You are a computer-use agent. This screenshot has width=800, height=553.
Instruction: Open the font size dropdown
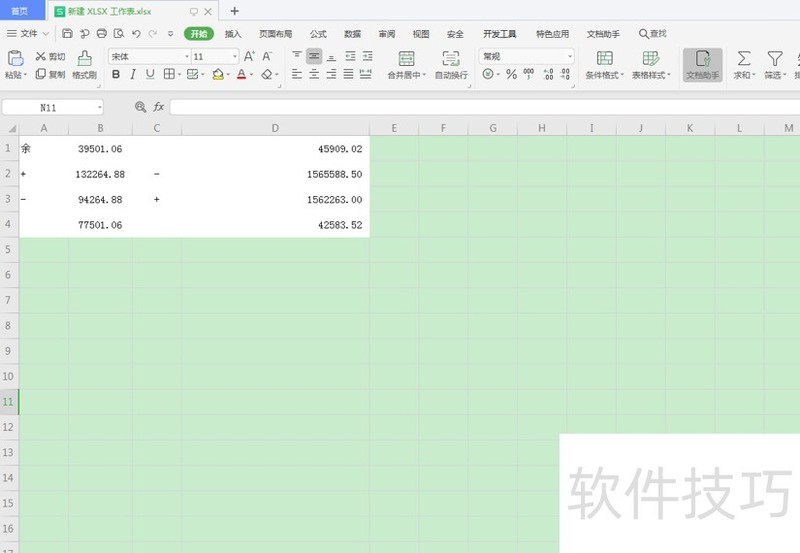click(235, 56)
